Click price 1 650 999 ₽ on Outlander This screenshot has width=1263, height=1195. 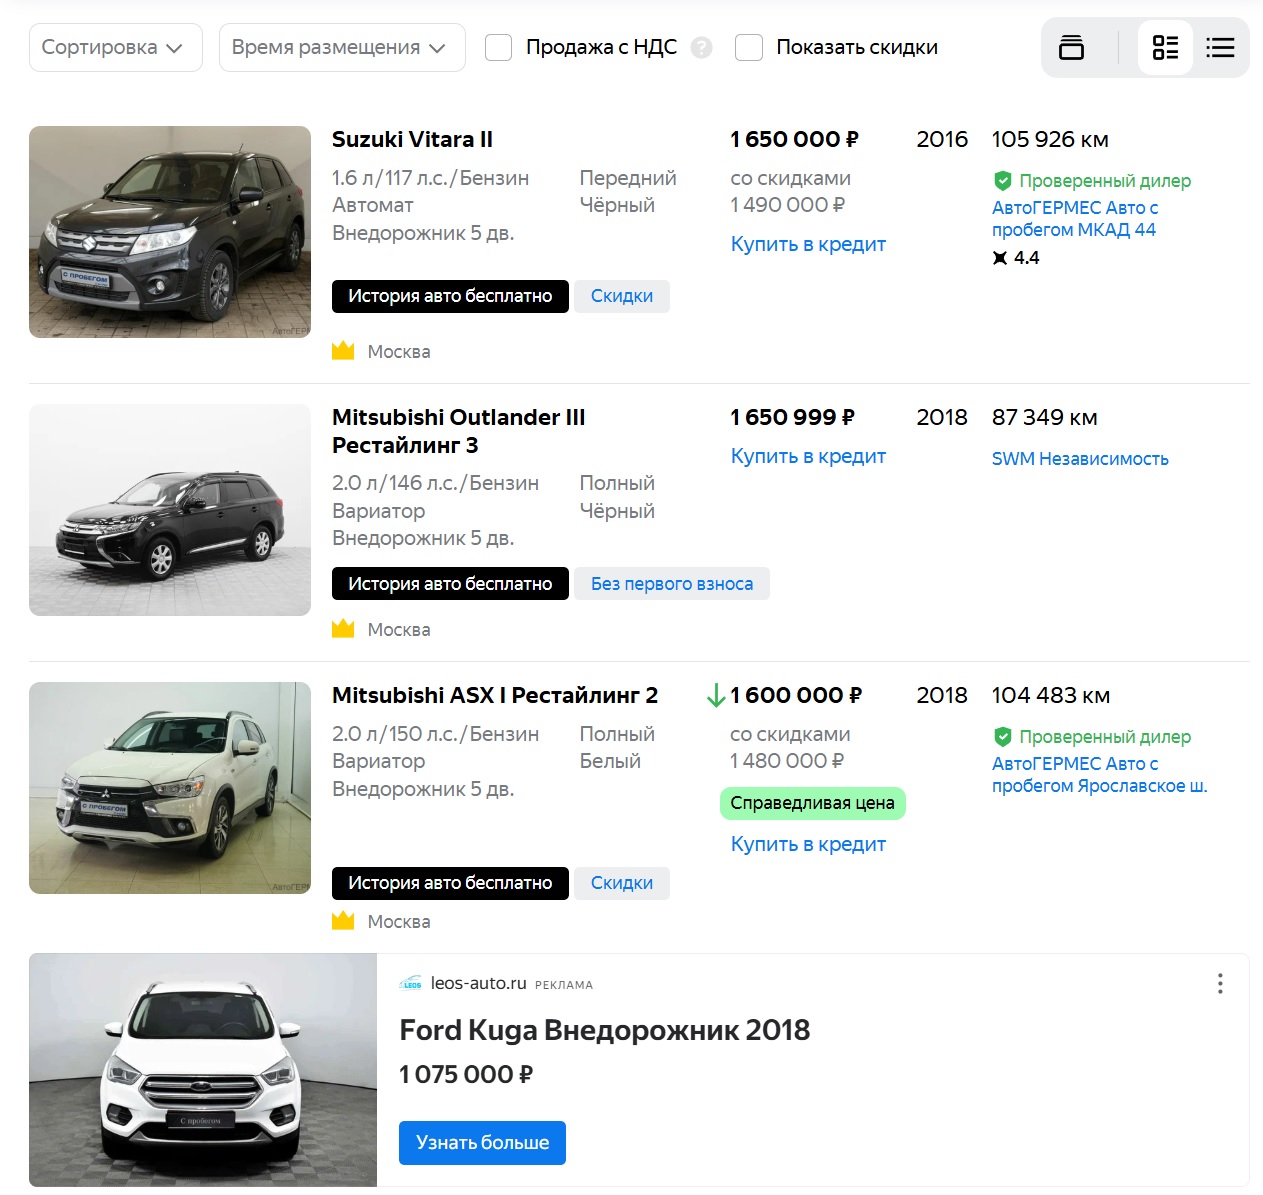click(793, 417)
